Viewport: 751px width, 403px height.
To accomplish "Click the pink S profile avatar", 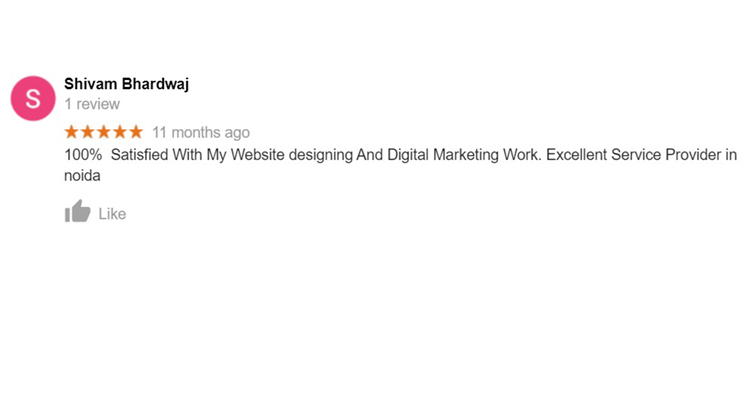I will coord(33,98).
